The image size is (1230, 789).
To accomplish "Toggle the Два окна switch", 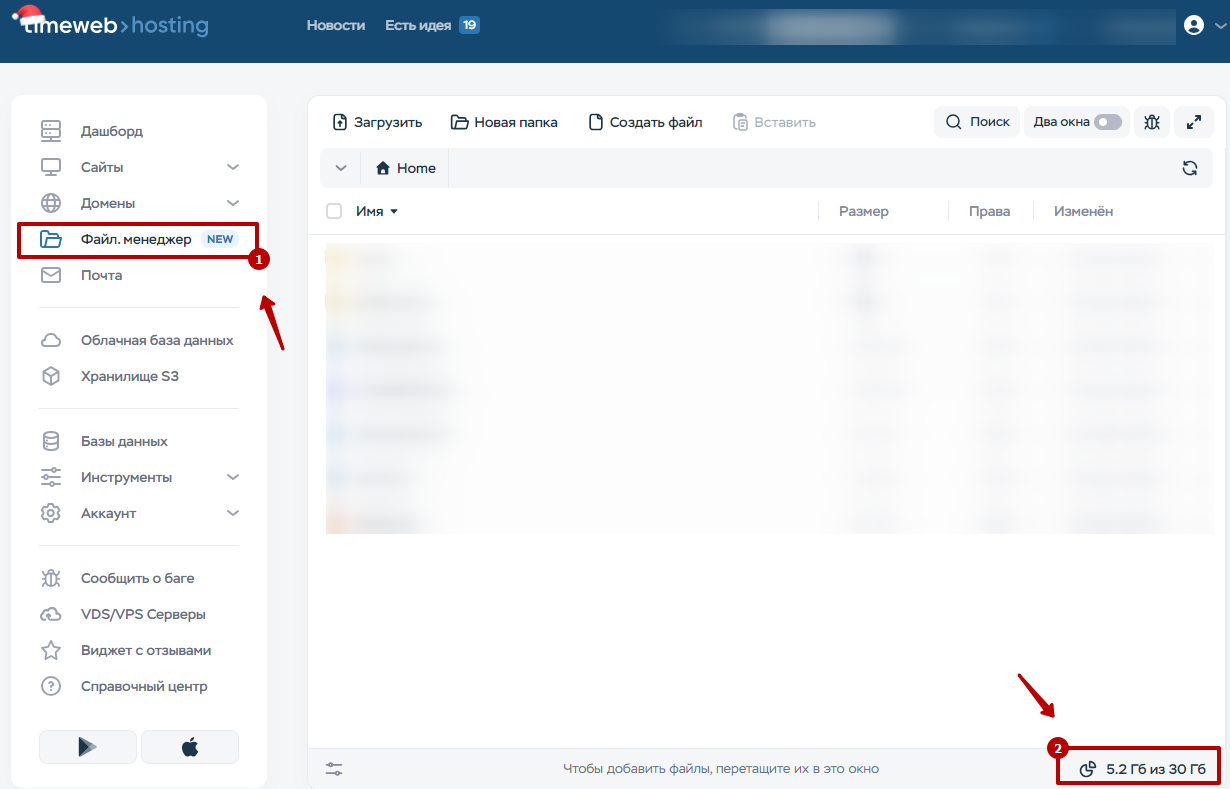I will 1107,122.
